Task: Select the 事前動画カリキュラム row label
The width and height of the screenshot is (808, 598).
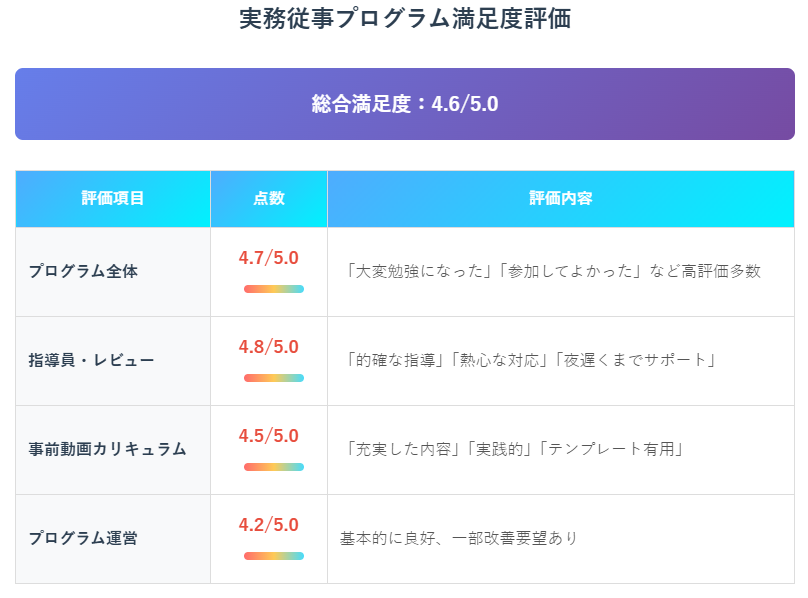Action: 107,450
